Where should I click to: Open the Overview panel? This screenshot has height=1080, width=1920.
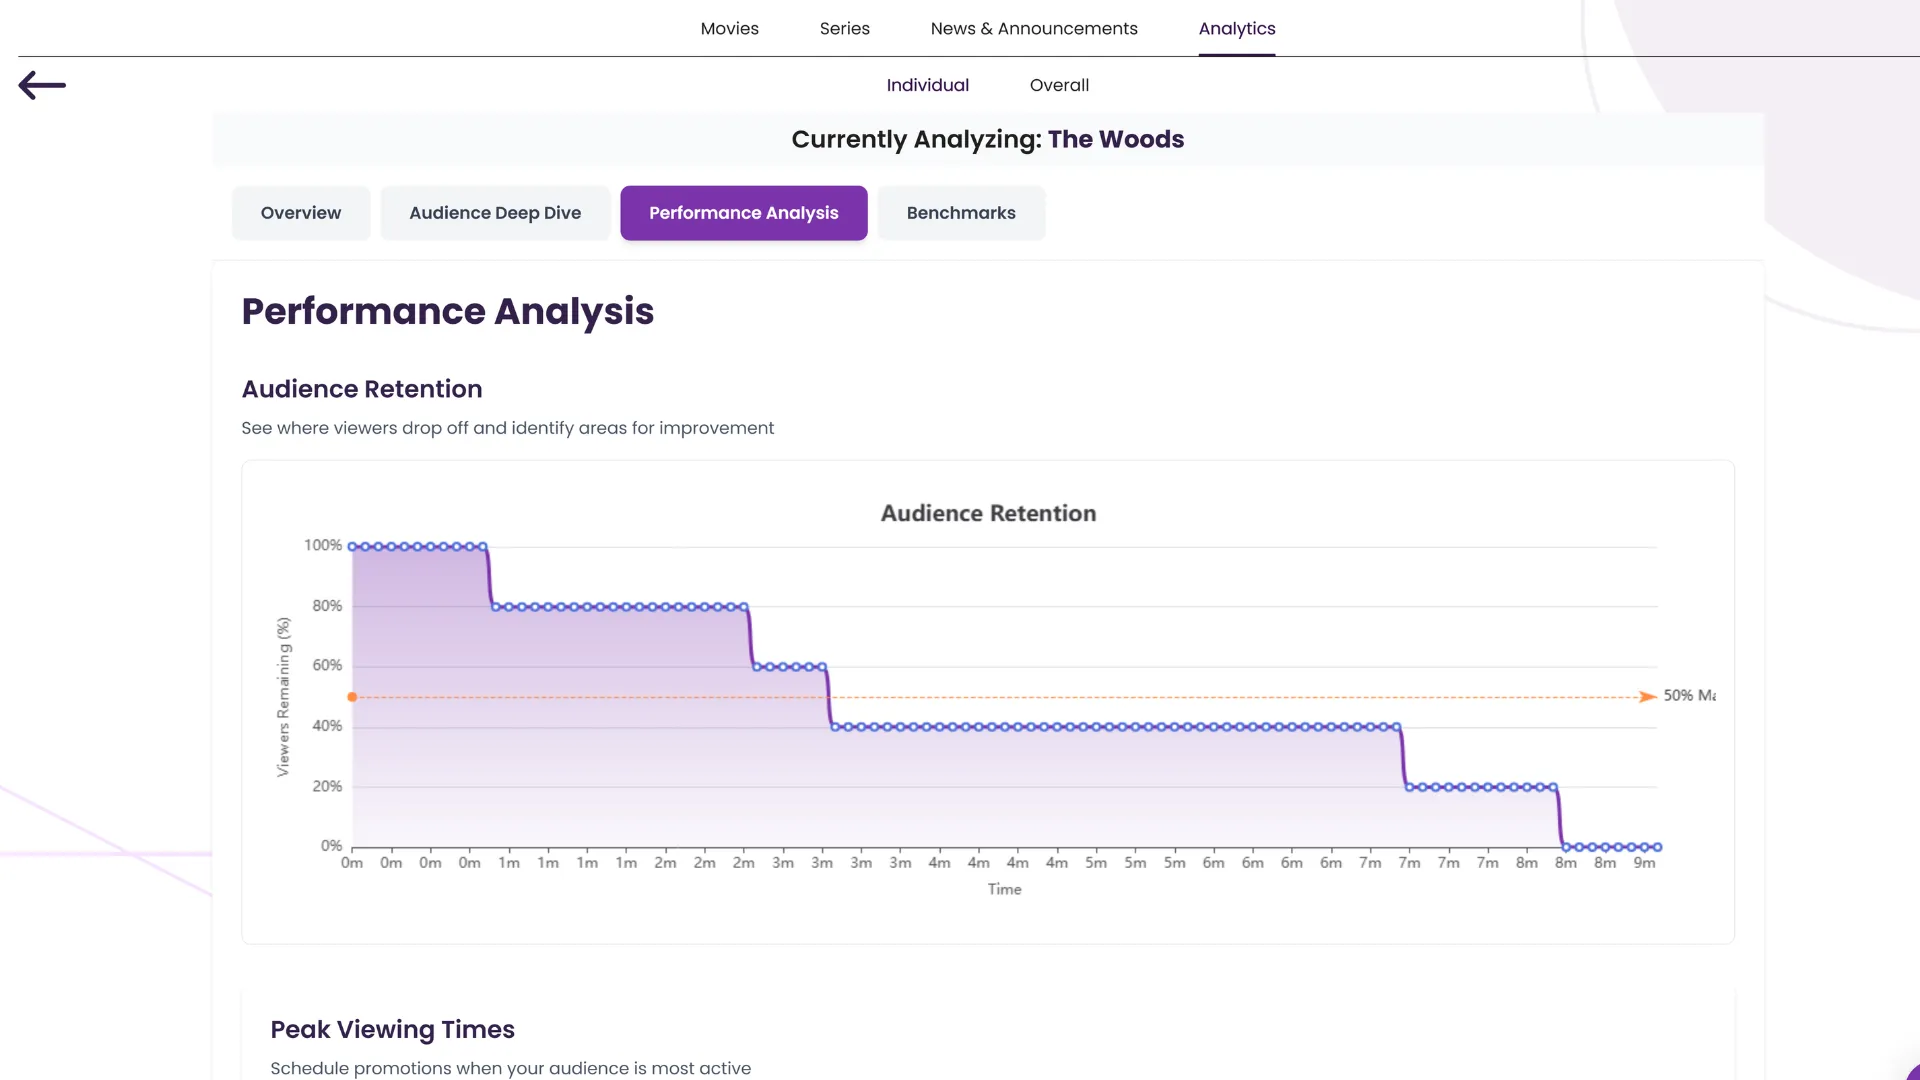coord(300,212)
